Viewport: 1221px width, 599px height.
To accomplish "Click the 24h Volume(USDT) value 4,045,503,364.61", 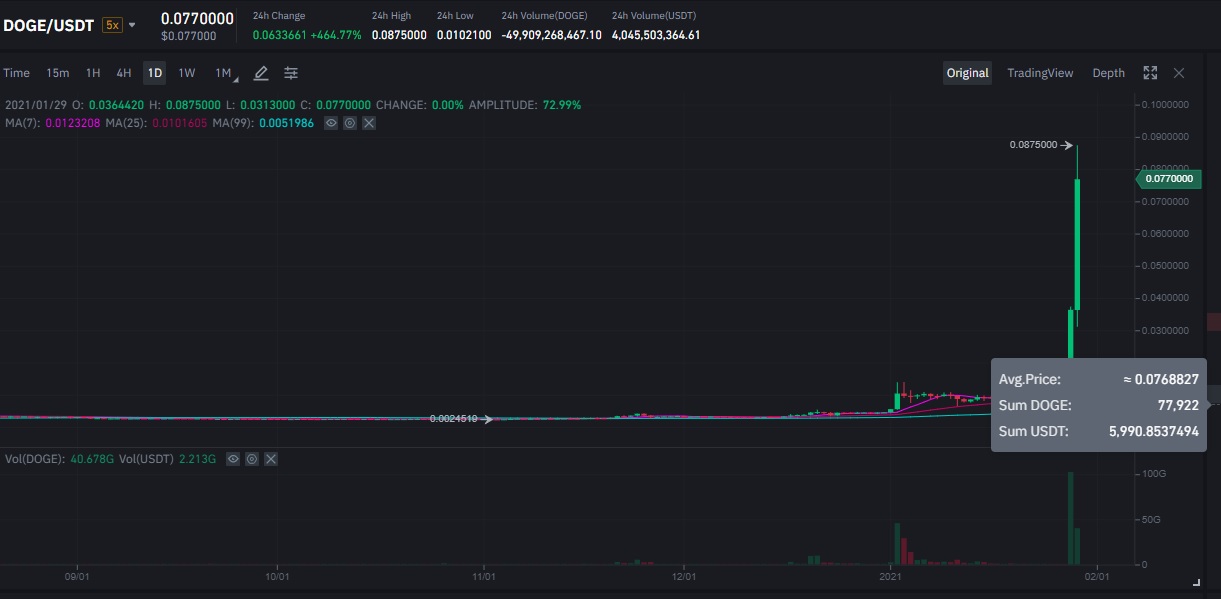I will click(656, 35).
